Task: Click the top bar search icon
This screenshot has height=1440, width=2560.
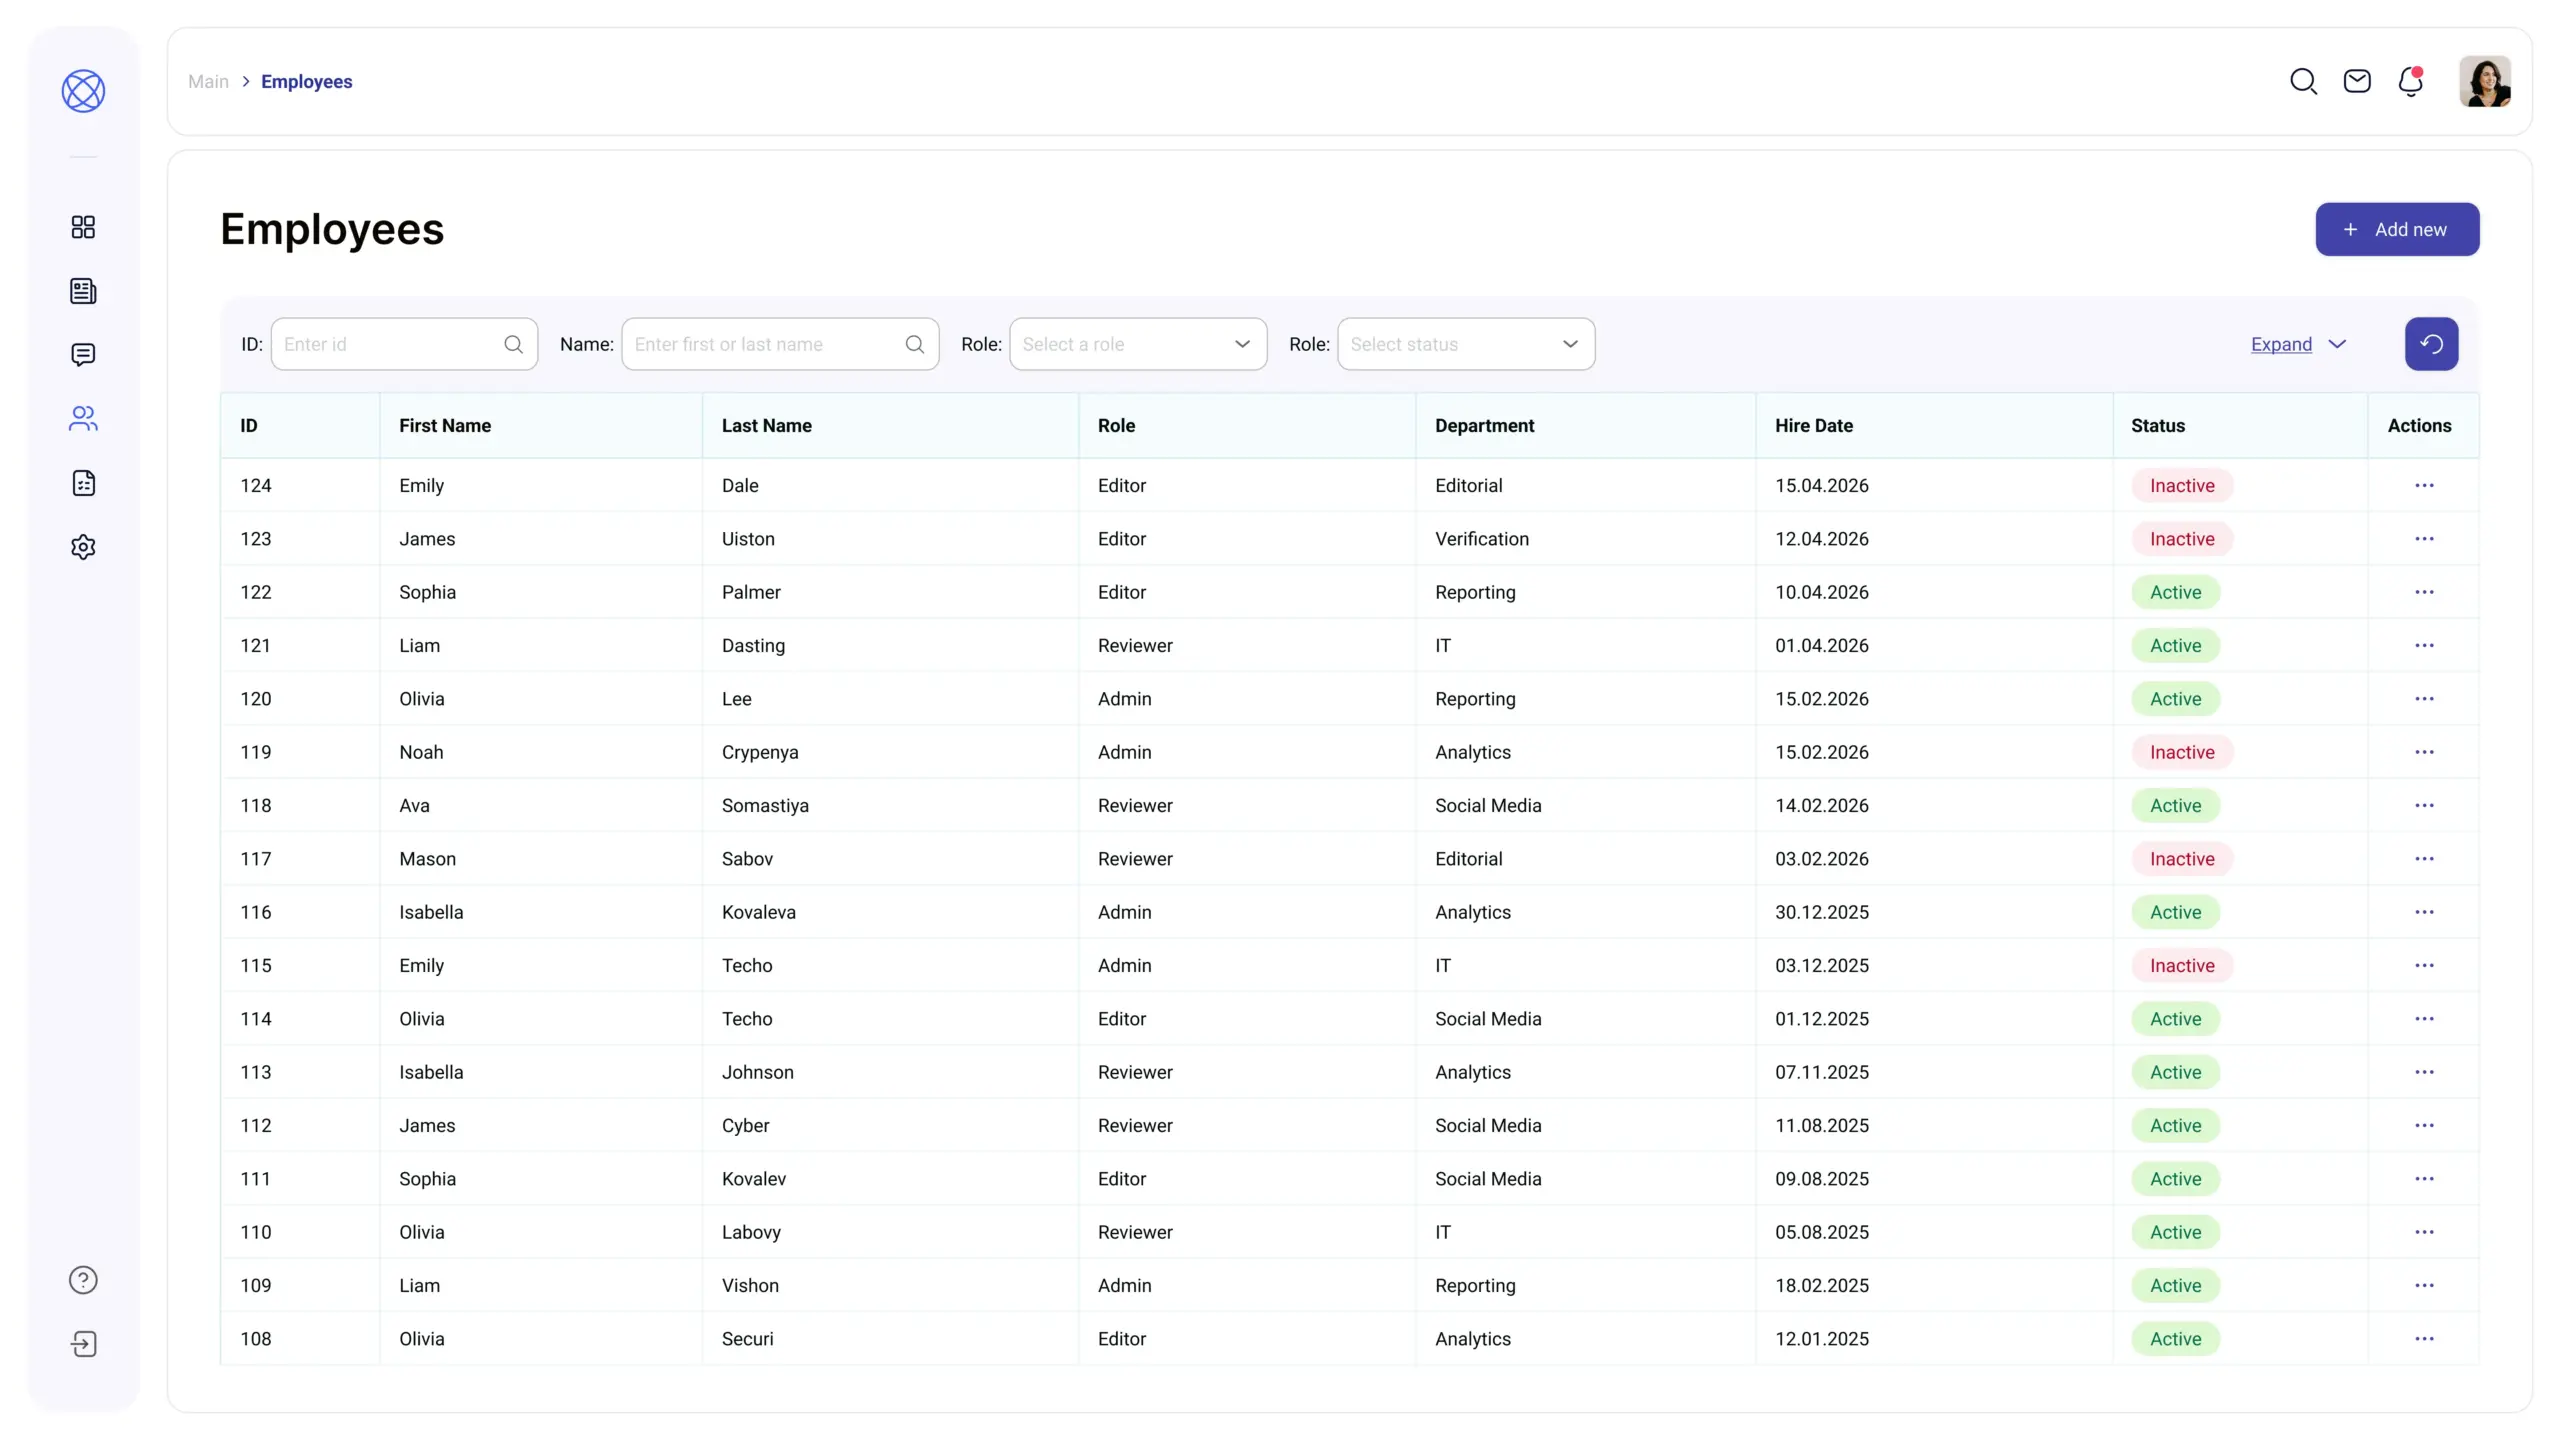Action: point(2303,81)
